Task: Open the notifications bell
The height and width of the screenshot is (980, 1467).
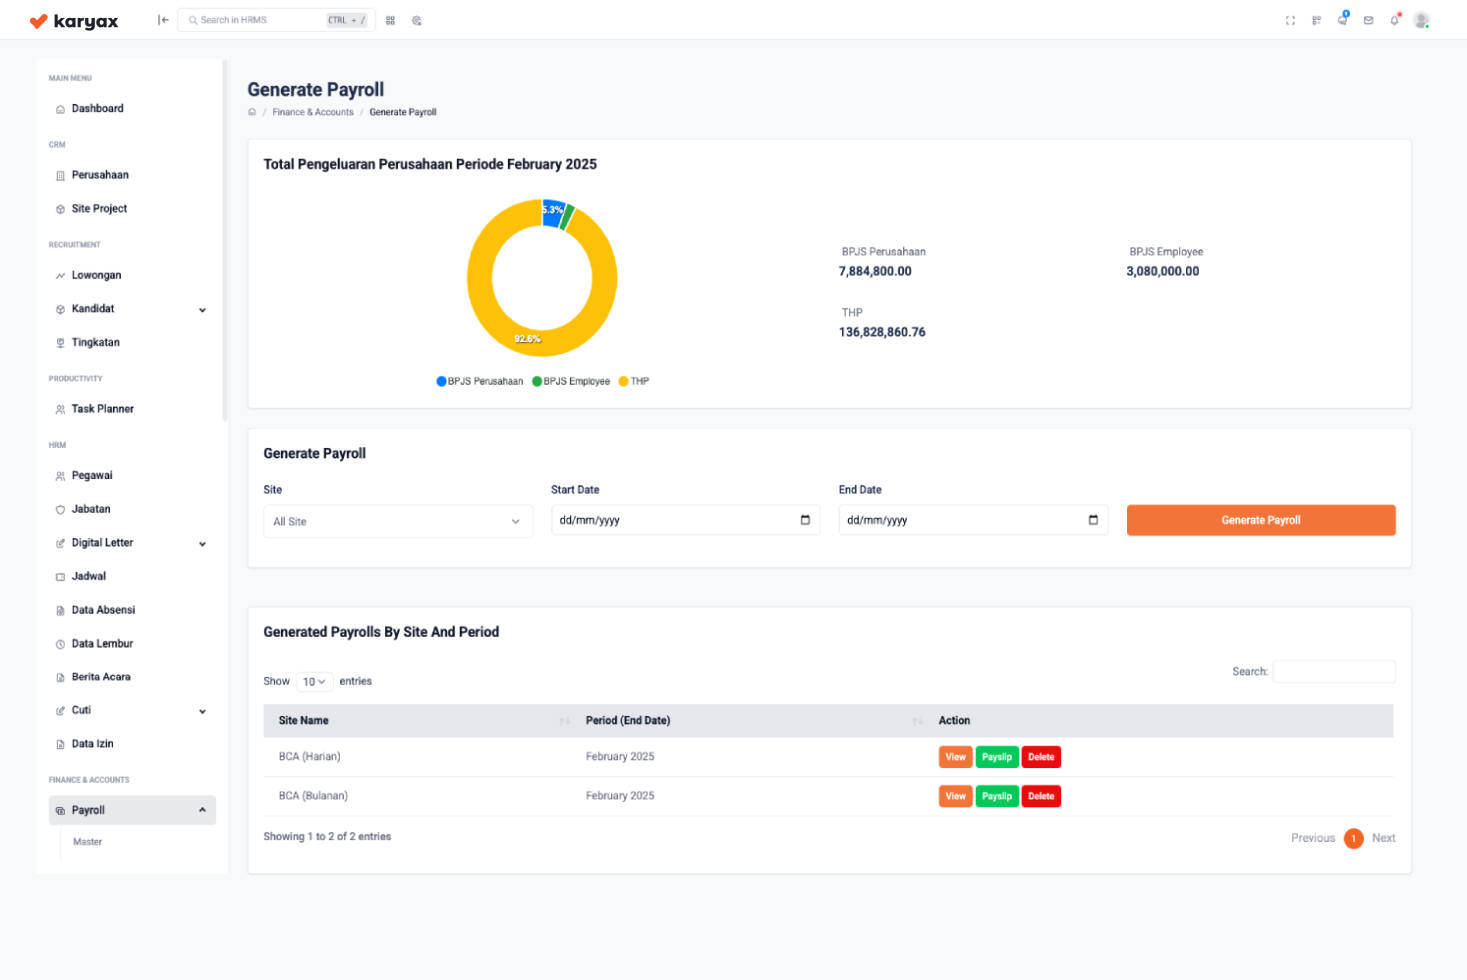Action: coord(1394,20)
